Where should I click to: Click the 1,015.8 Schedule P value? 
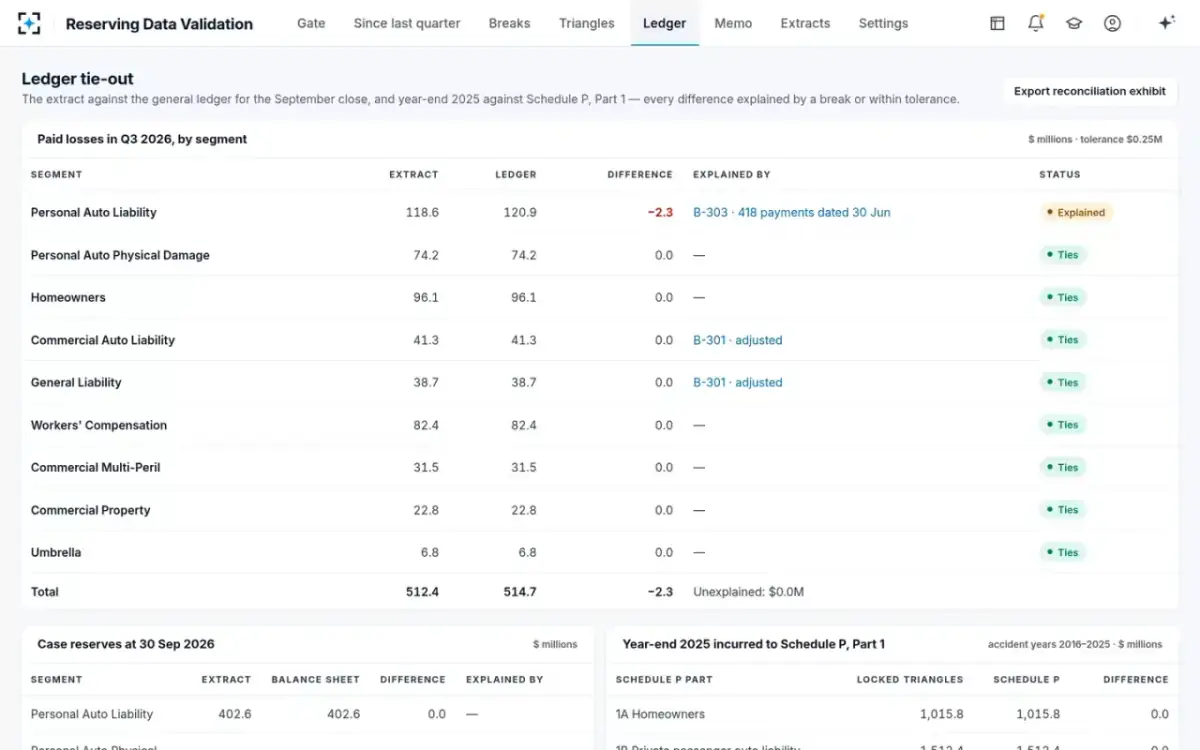(x=1038, y=714)
